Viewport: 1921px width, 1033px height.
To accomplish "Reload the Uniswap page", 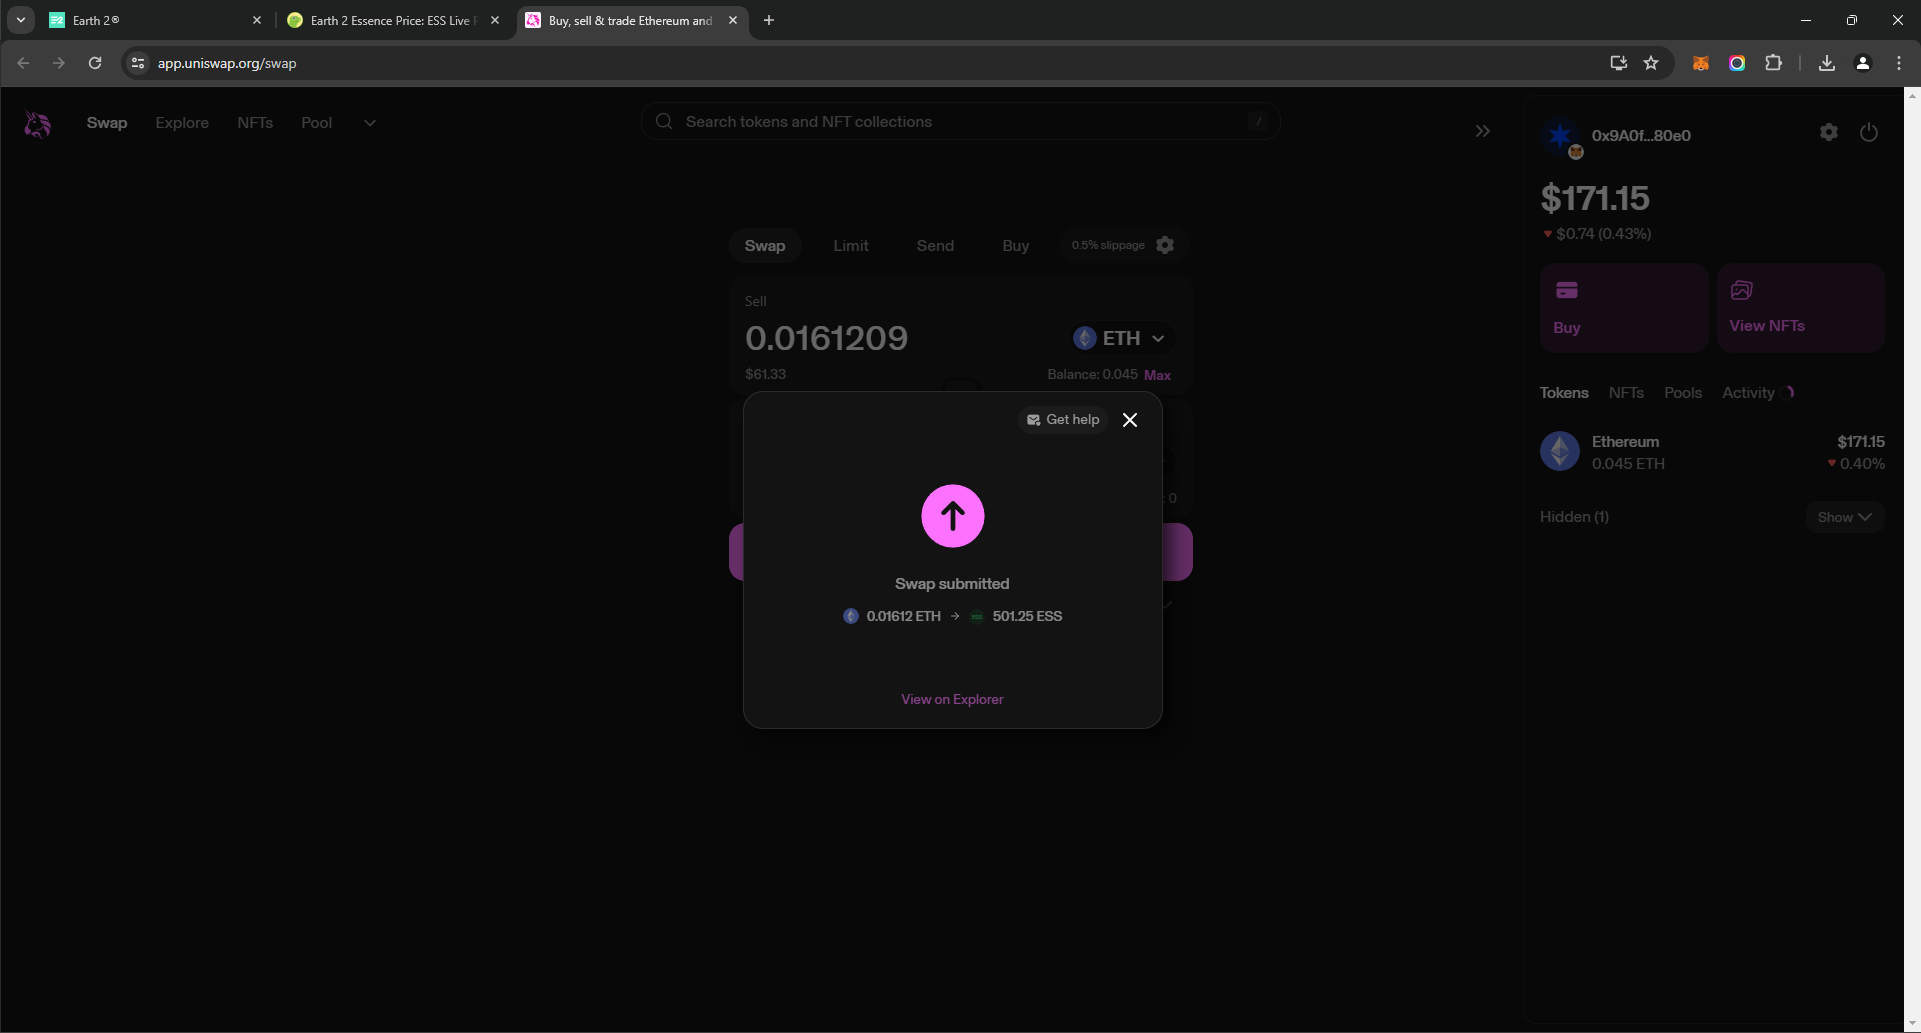I will click(x=95, y=63).
